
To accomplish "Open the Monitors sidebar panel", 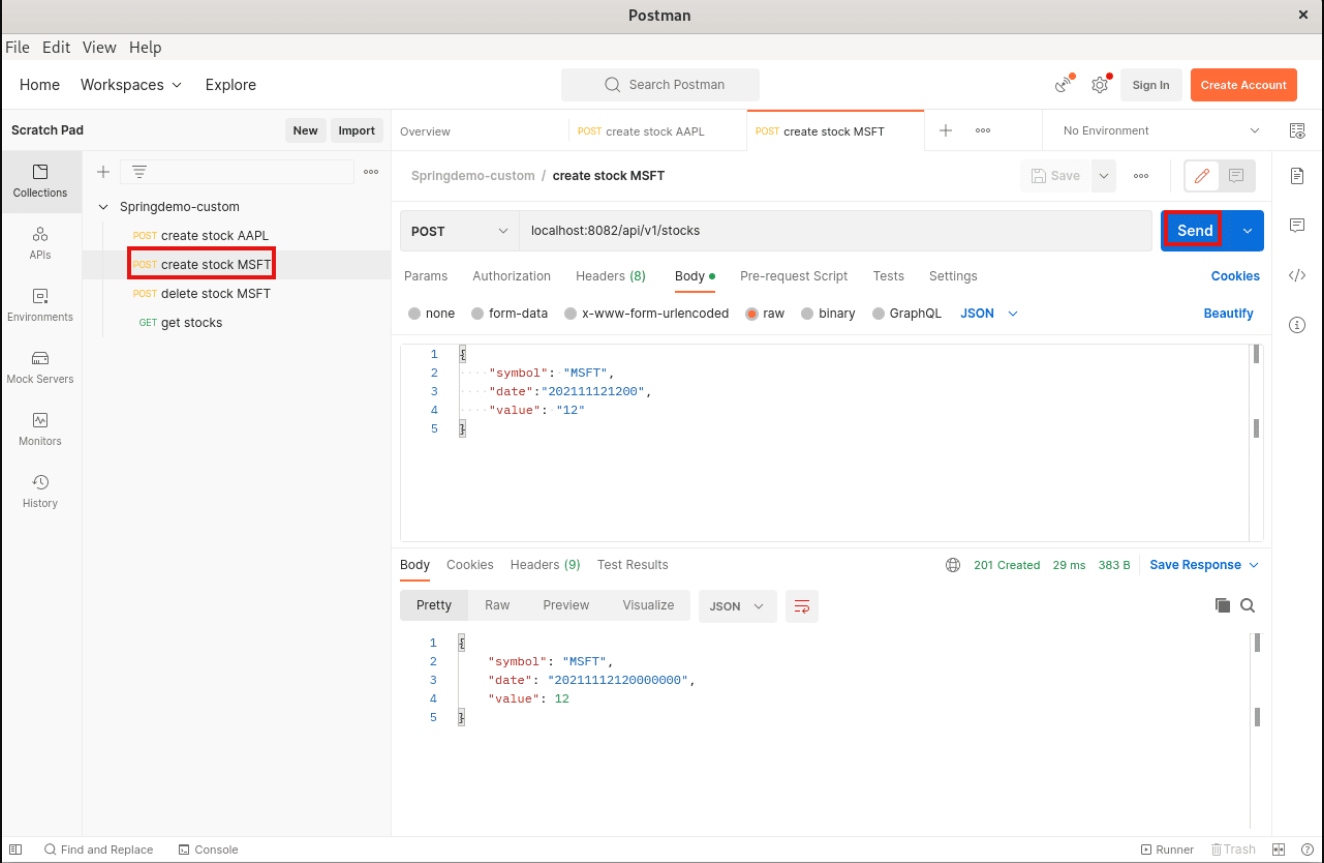I will pos(40,429).
